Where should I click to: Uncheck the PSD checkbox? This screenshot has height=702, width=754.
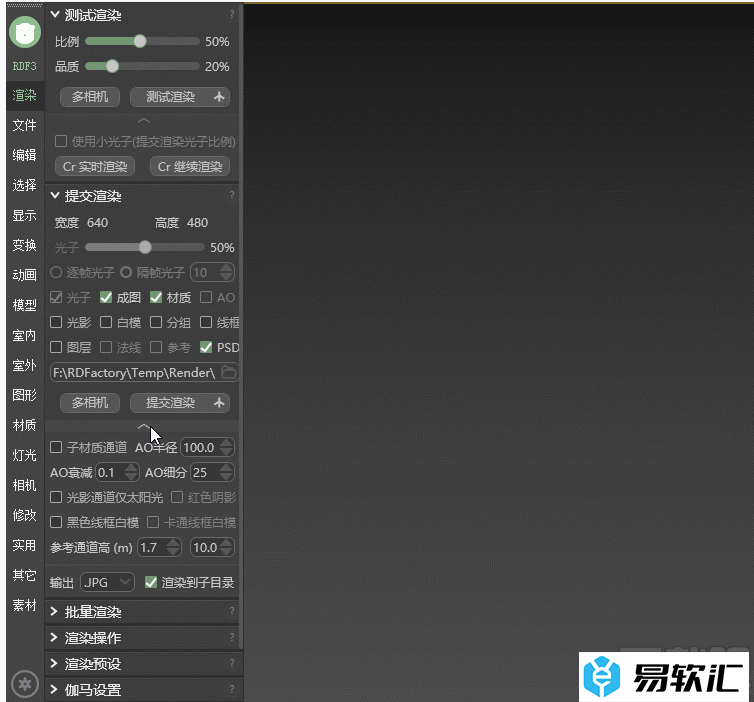206,347
